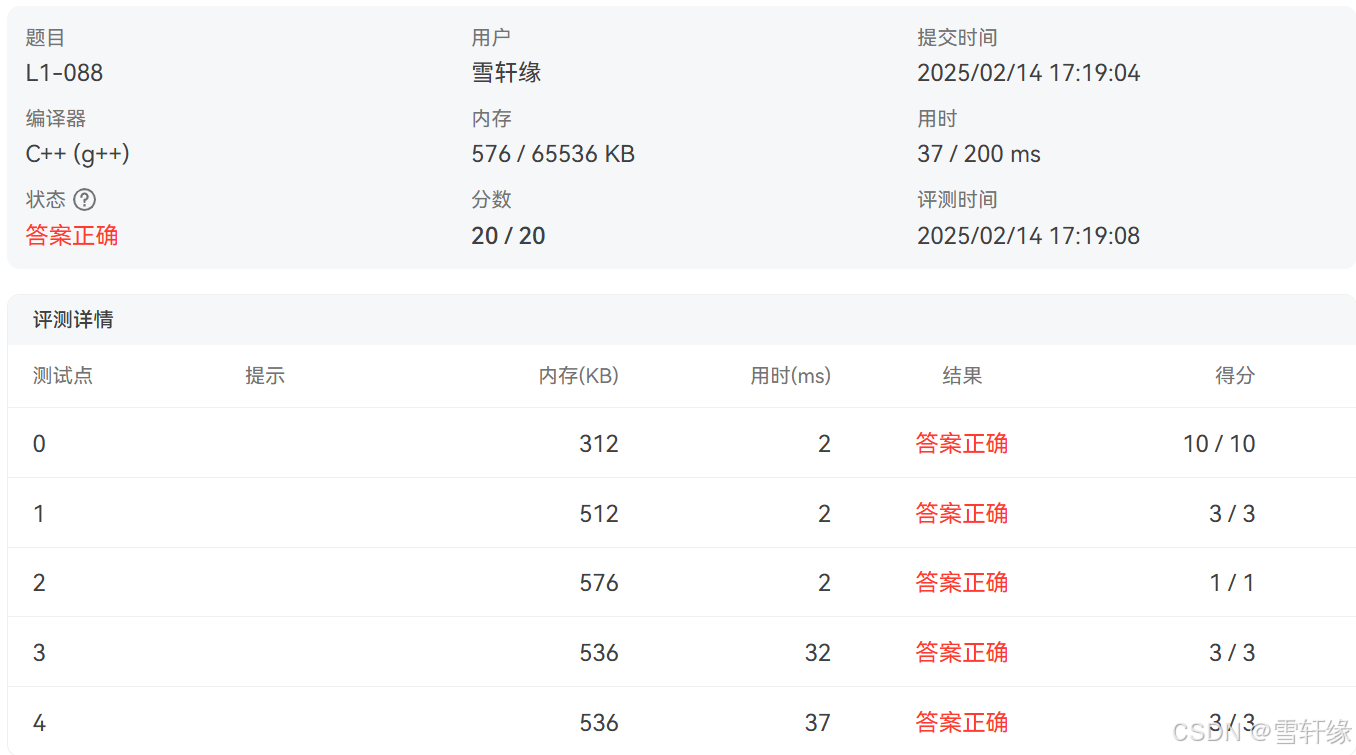Image resolution: width=1356 pixels, height=755 pixels.
Task: Click the 结果 column header
Action: (961, 375)
